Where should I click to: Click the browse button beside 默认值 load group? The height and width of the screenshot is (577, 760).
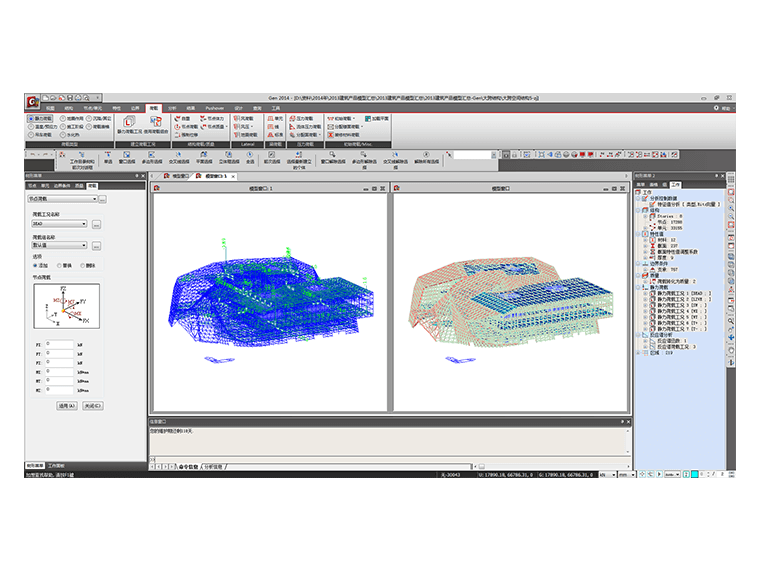point(96,246)
